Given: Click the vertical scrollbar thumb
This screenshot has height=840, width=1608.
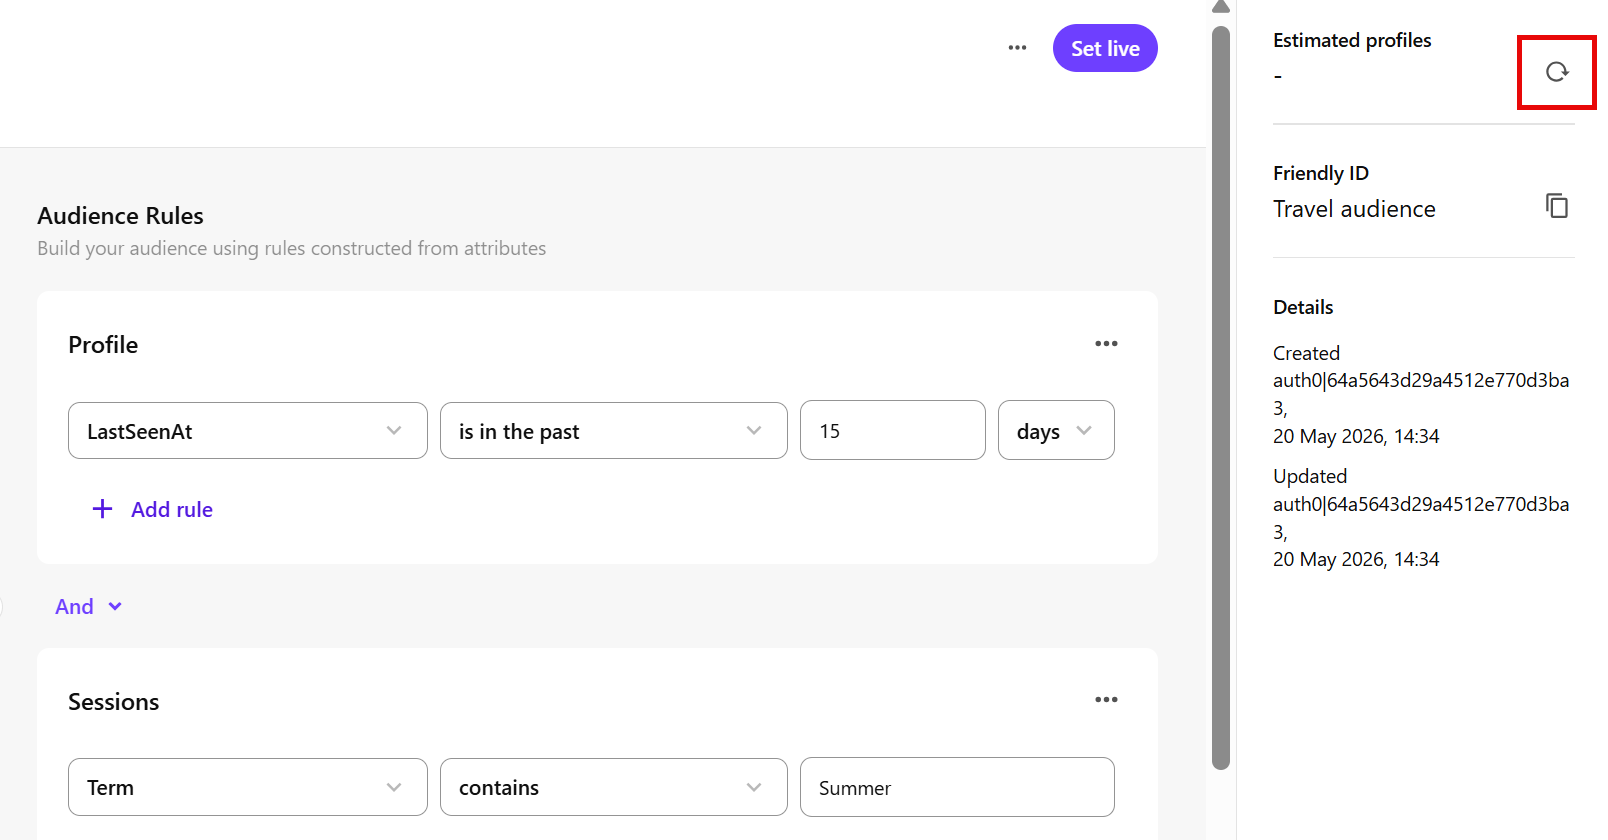Looking at the screenshot, I should click(x=1221, y=398).
